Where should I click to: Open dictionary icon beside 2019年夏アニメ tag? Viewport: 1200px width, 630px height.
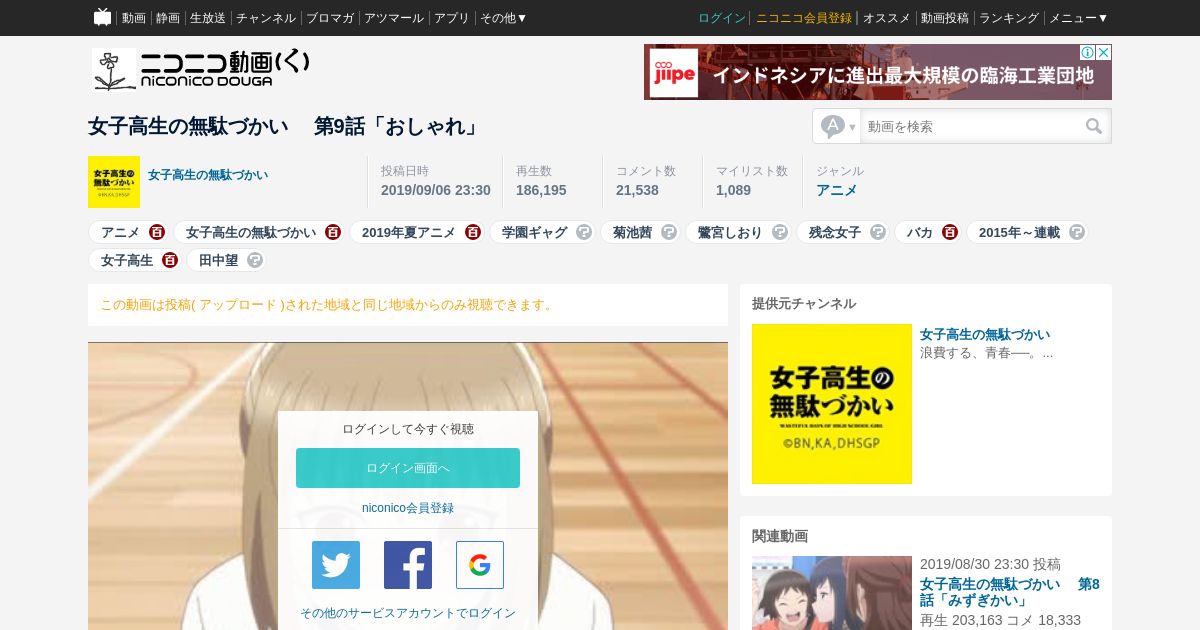[x=473, y=232]
